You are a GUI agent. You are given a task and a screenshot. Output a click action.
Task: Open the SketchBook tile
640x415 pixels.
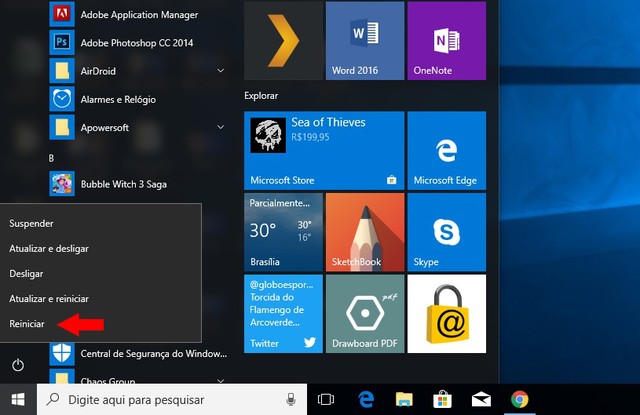click(365, 232)
